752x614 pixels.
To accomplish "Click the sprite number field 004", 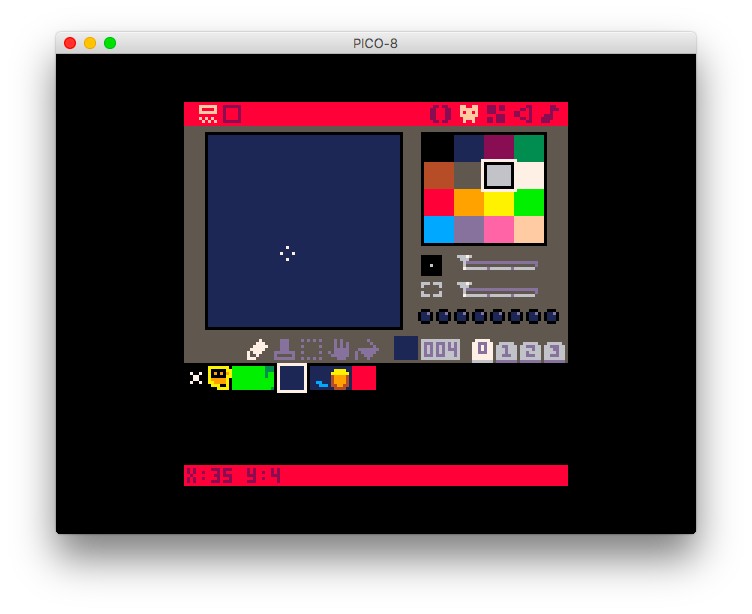I will [x=440, y=350].
